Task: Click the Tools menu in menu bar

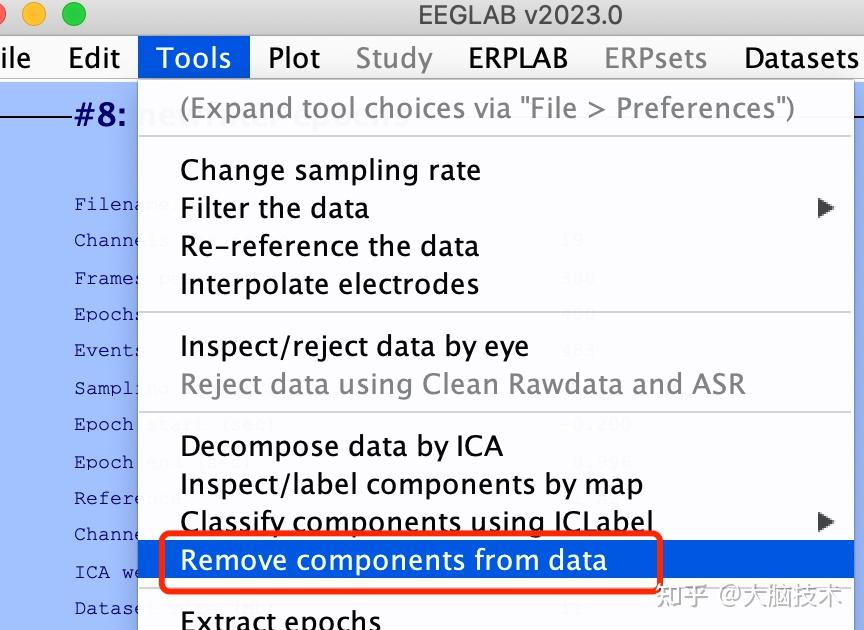Action: [194, 58]
